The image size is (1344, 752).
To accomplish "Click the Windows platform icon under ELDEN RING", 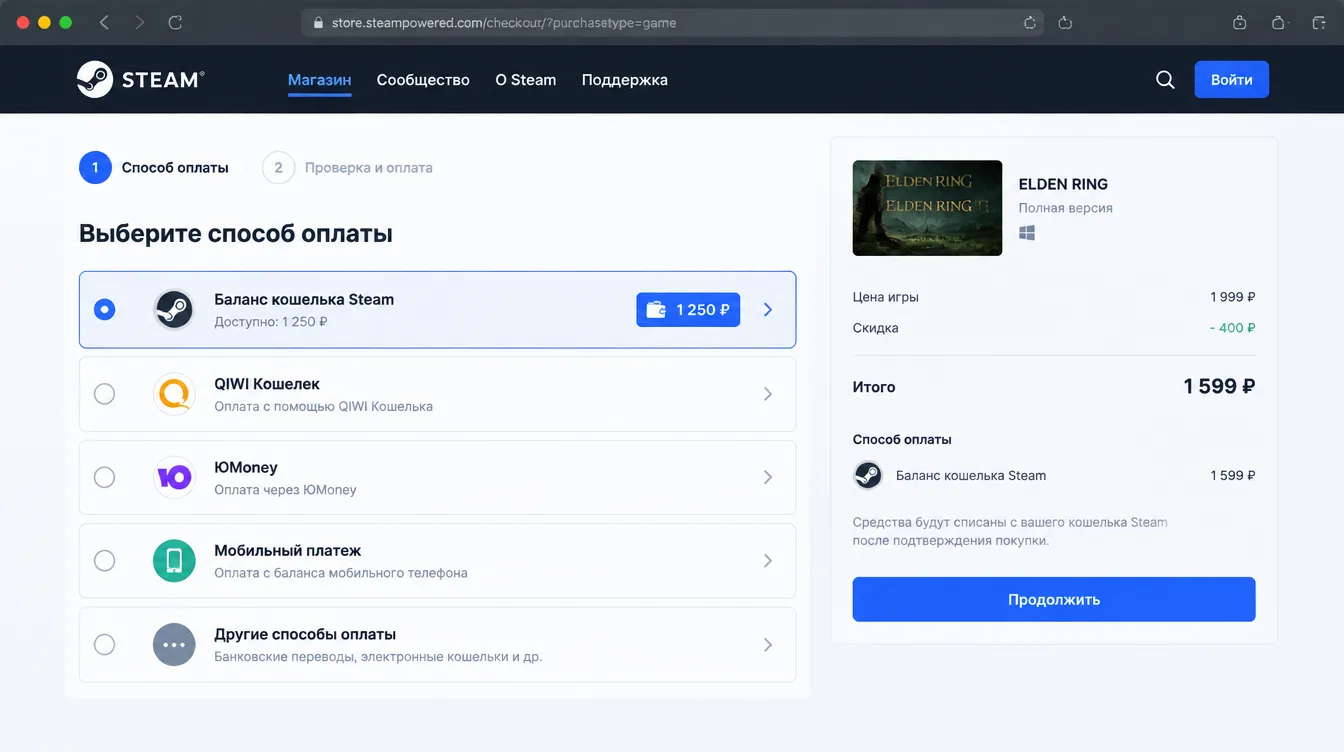I will tap(1027, 233).
